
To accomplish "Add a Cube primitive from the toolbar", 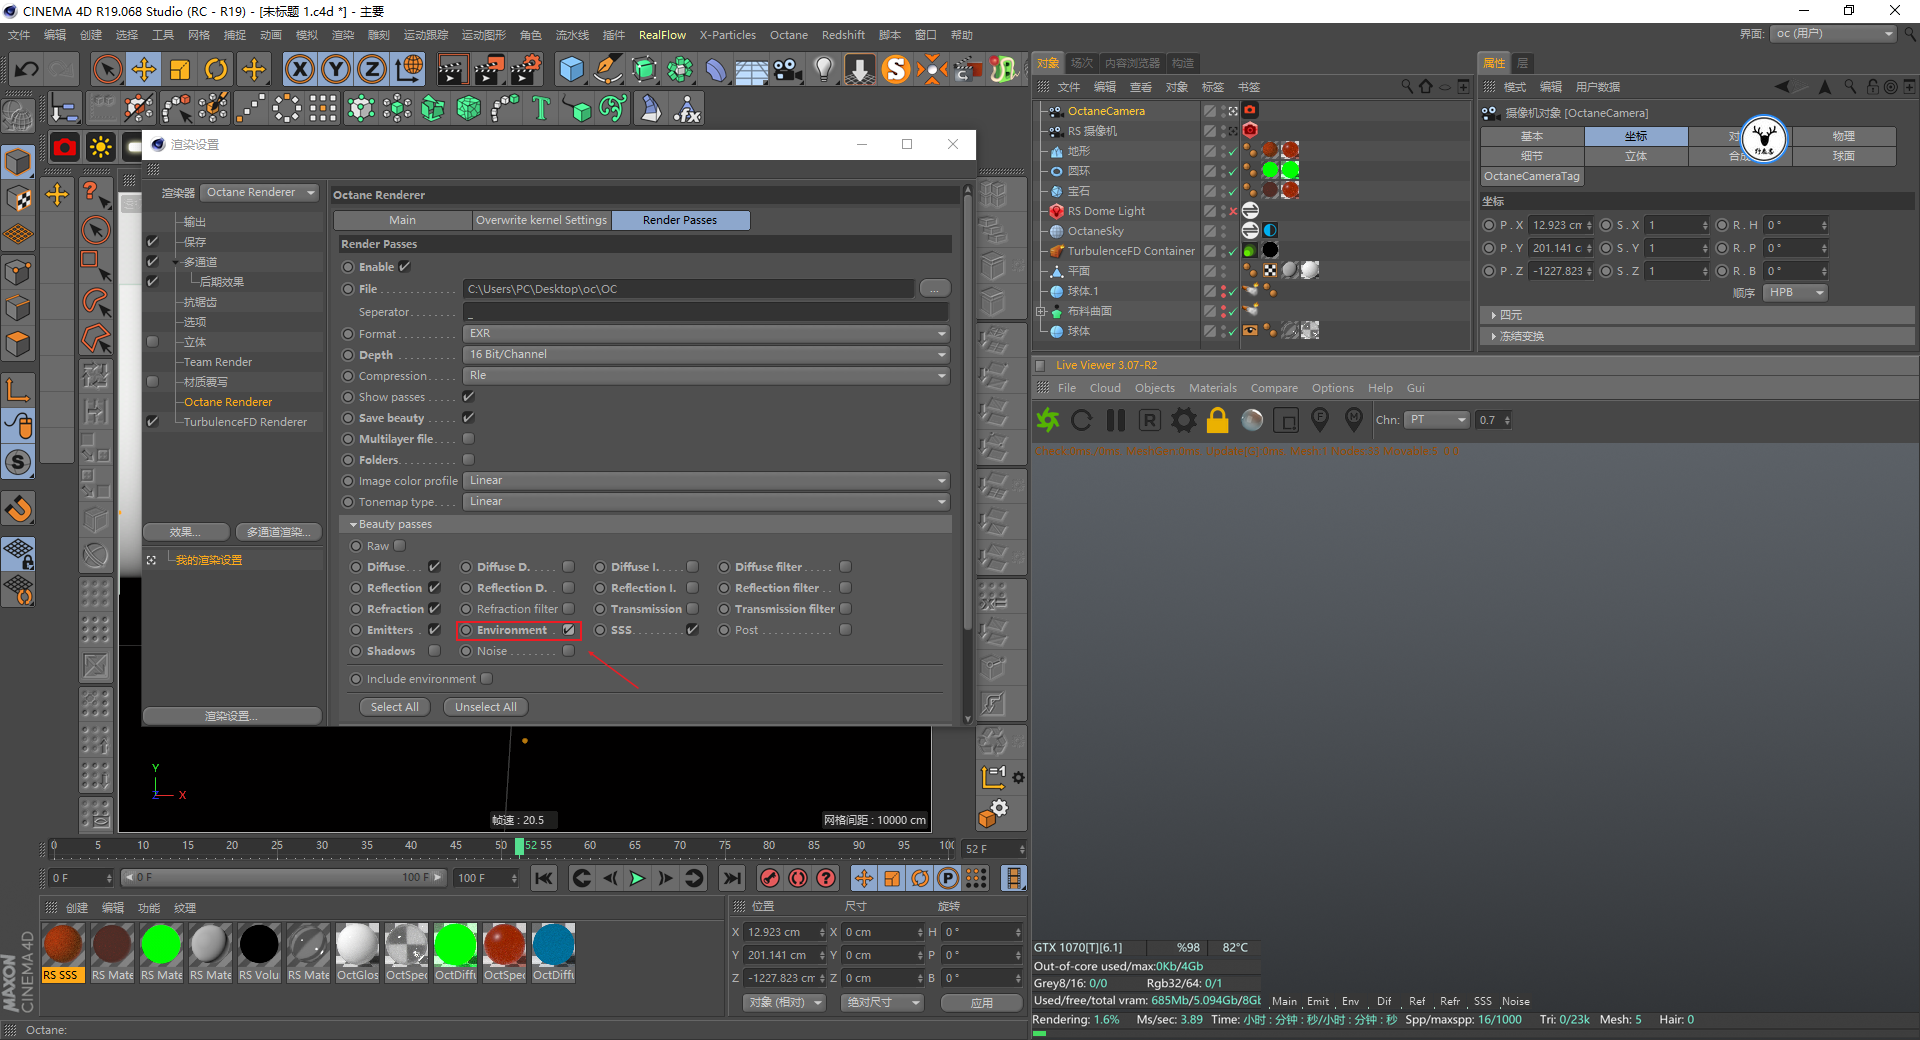I will tap(571, 69).
